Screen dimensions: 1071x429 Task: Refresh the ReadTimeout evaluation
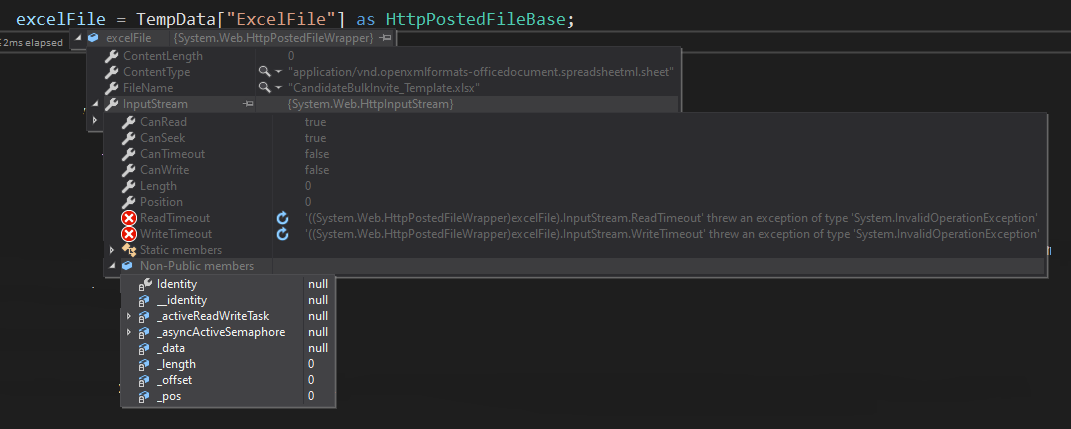[x=282, y=218]
